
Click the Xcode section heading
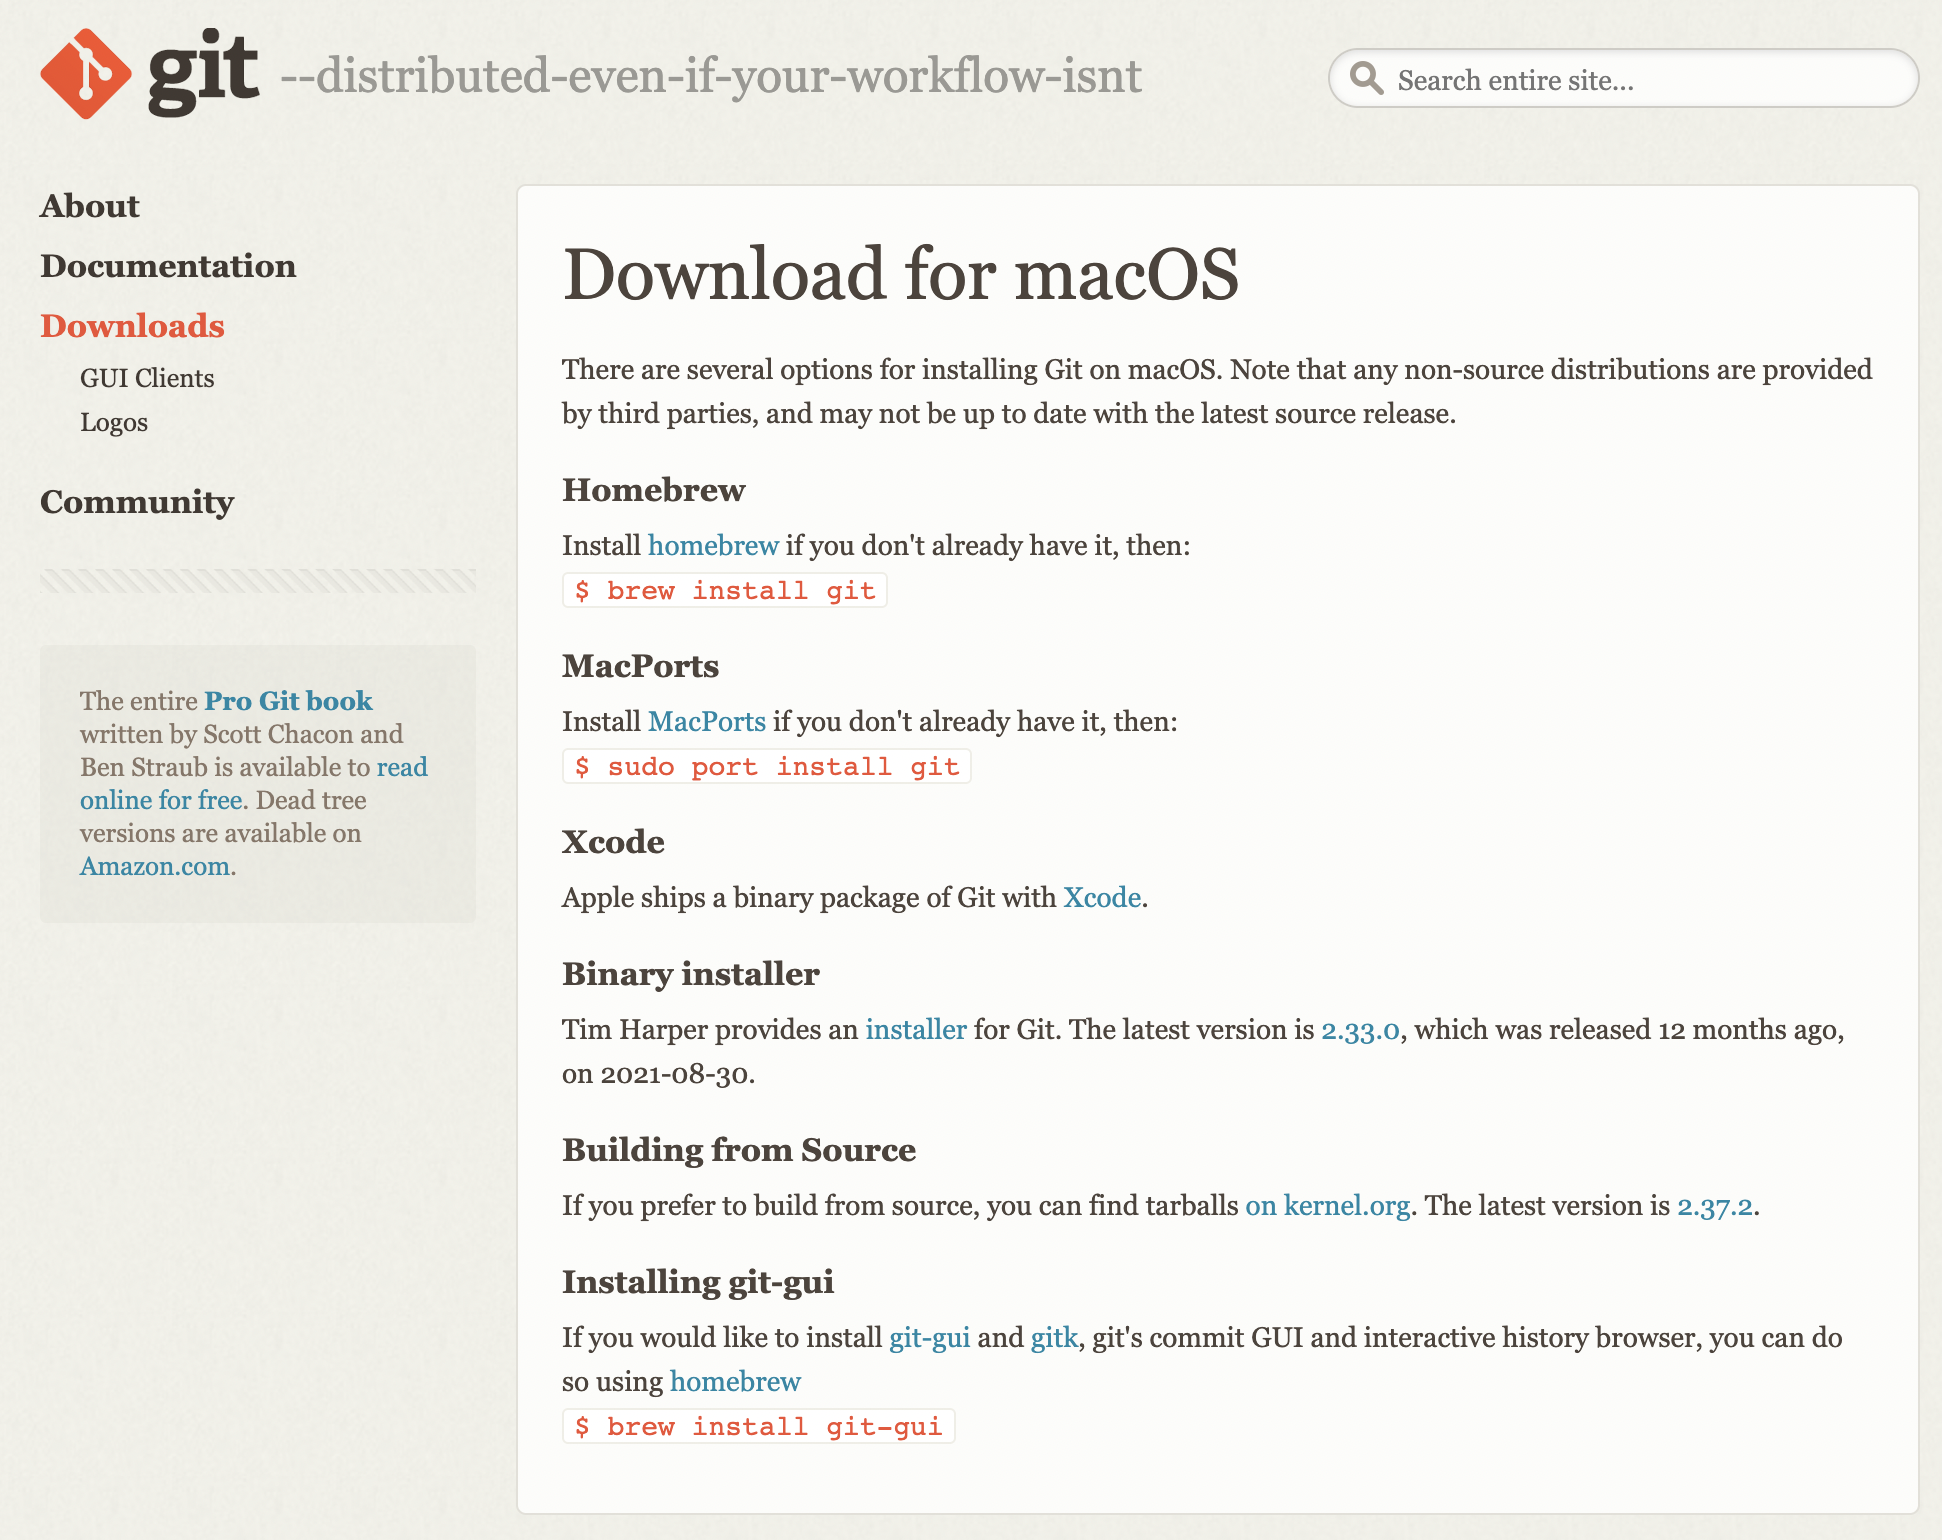tap(613, 842)
